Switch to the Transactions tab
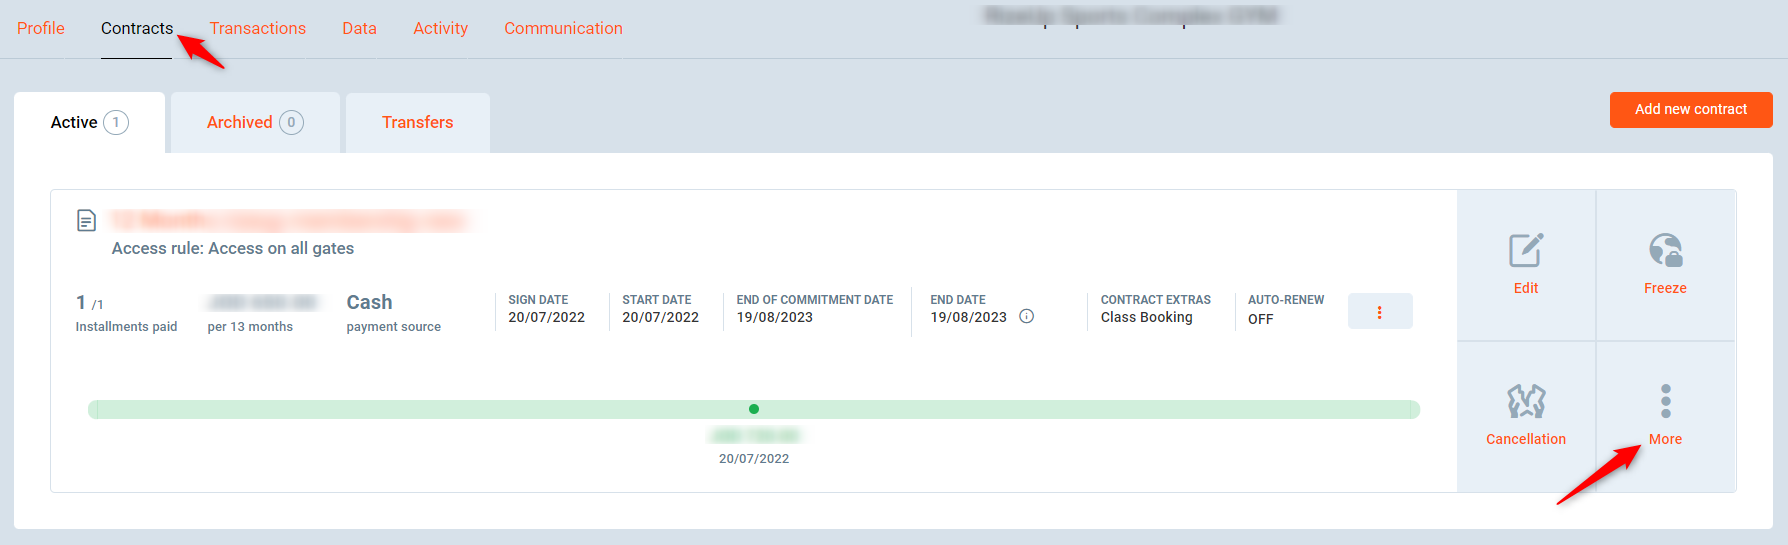The height and width of the screenshot is (545, 1788). coord(258,28)
